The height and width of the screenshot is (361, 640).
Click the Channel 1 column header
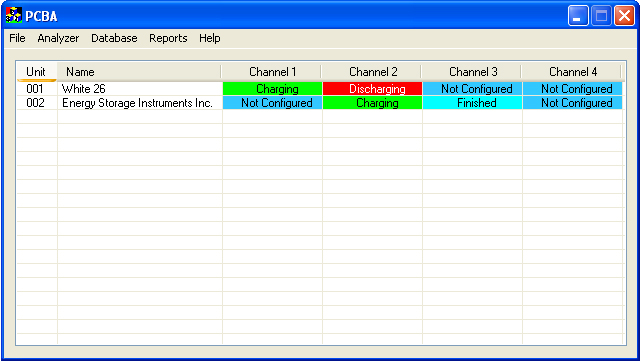tap(272, 72)
